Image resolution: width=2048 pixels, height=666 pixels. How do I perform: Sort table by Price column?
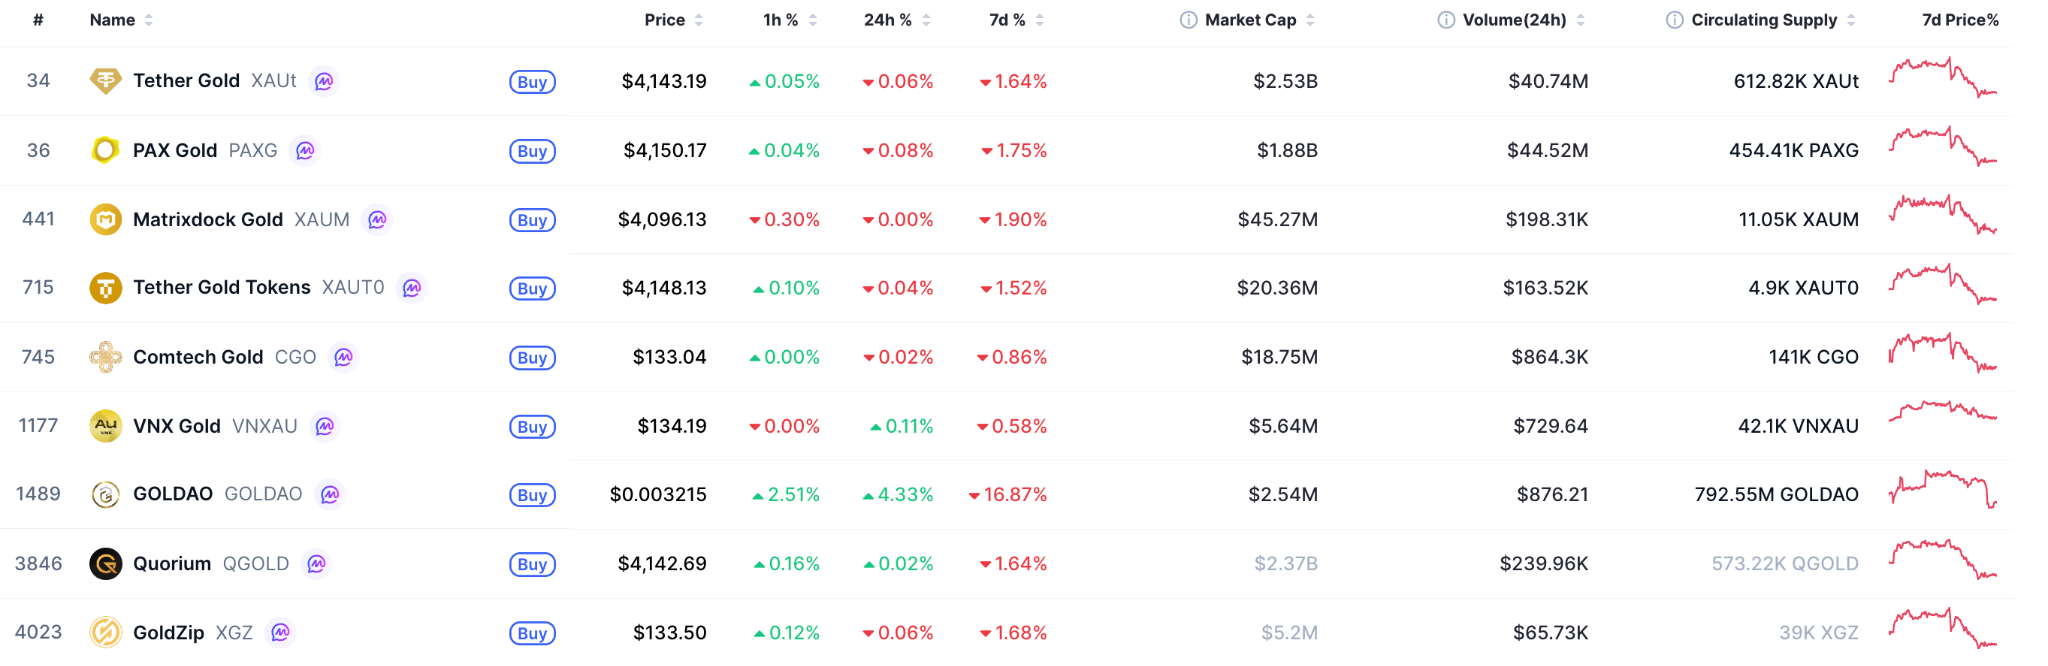673,20
